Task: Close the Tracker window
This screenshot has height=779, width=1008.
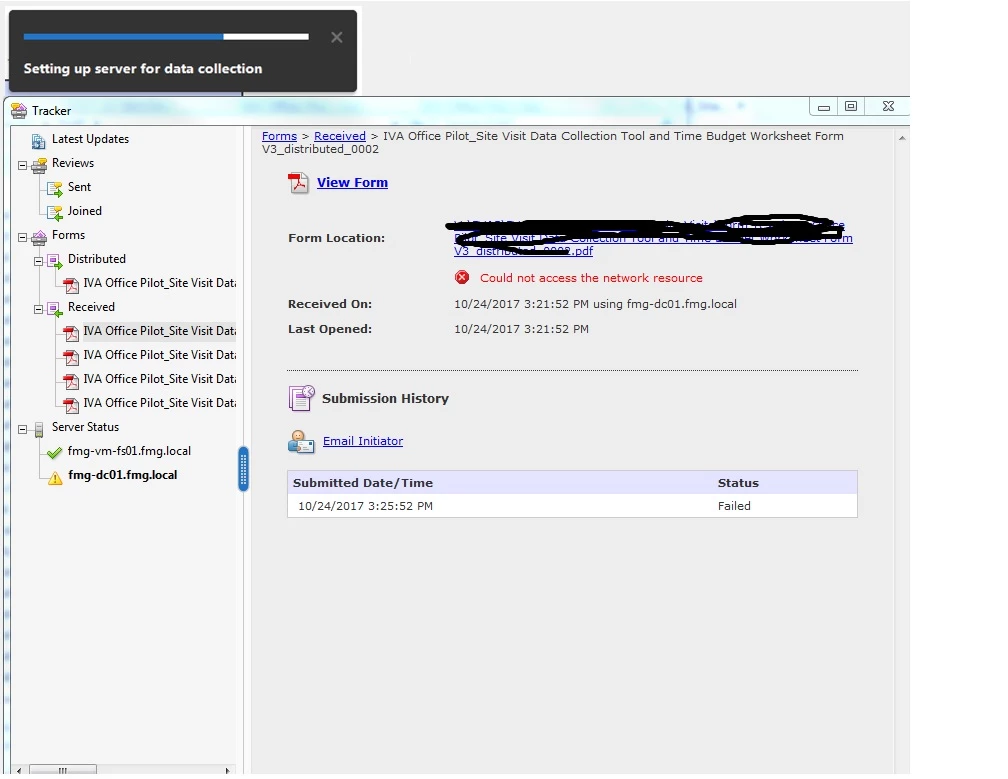Action: (888, 107)
